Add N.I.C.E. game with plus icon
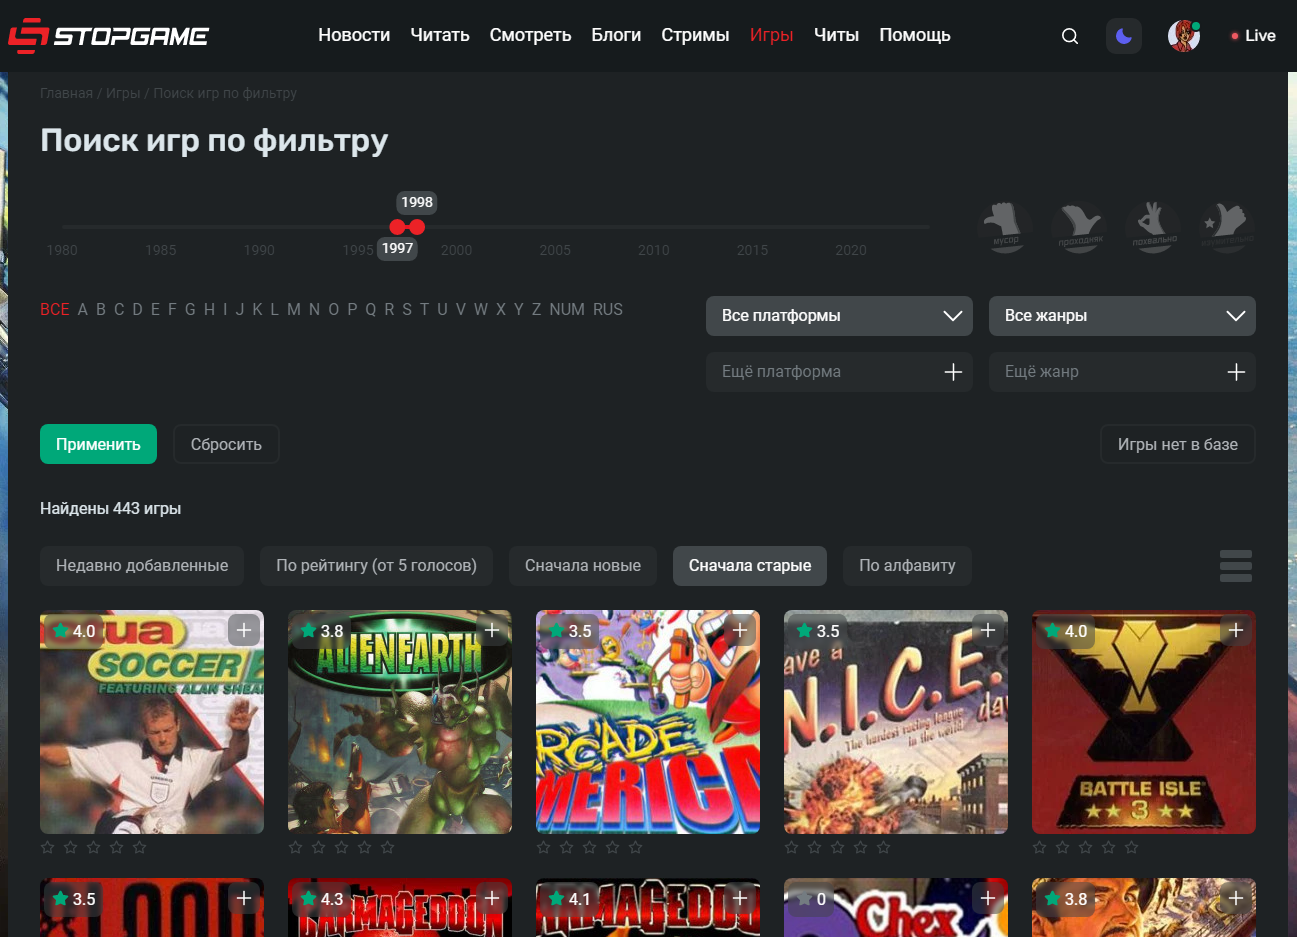This screenshot has width=1297, height=937. click(988, 630)
